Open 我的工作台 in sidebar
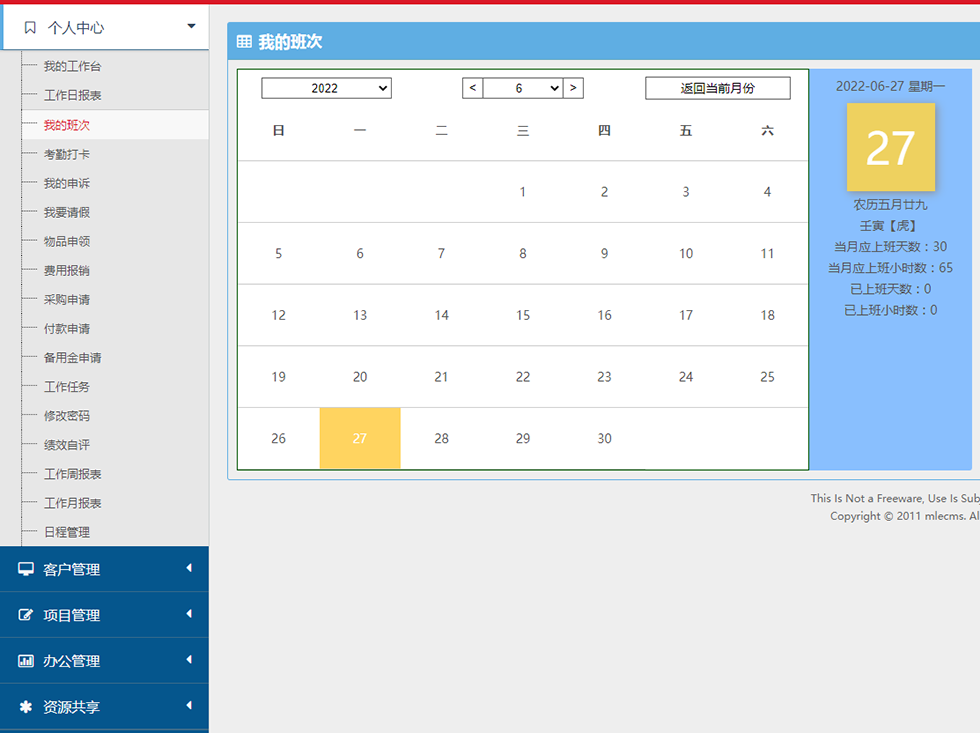Screen dimensions: 980x733 [72, 66]
